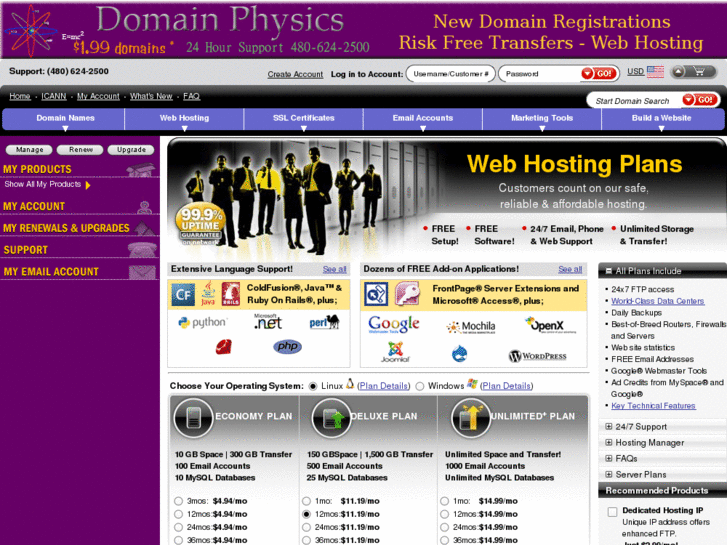The image size is (727, 545).
Task: Click the US flag currency icon
Action: coord(655,71)
